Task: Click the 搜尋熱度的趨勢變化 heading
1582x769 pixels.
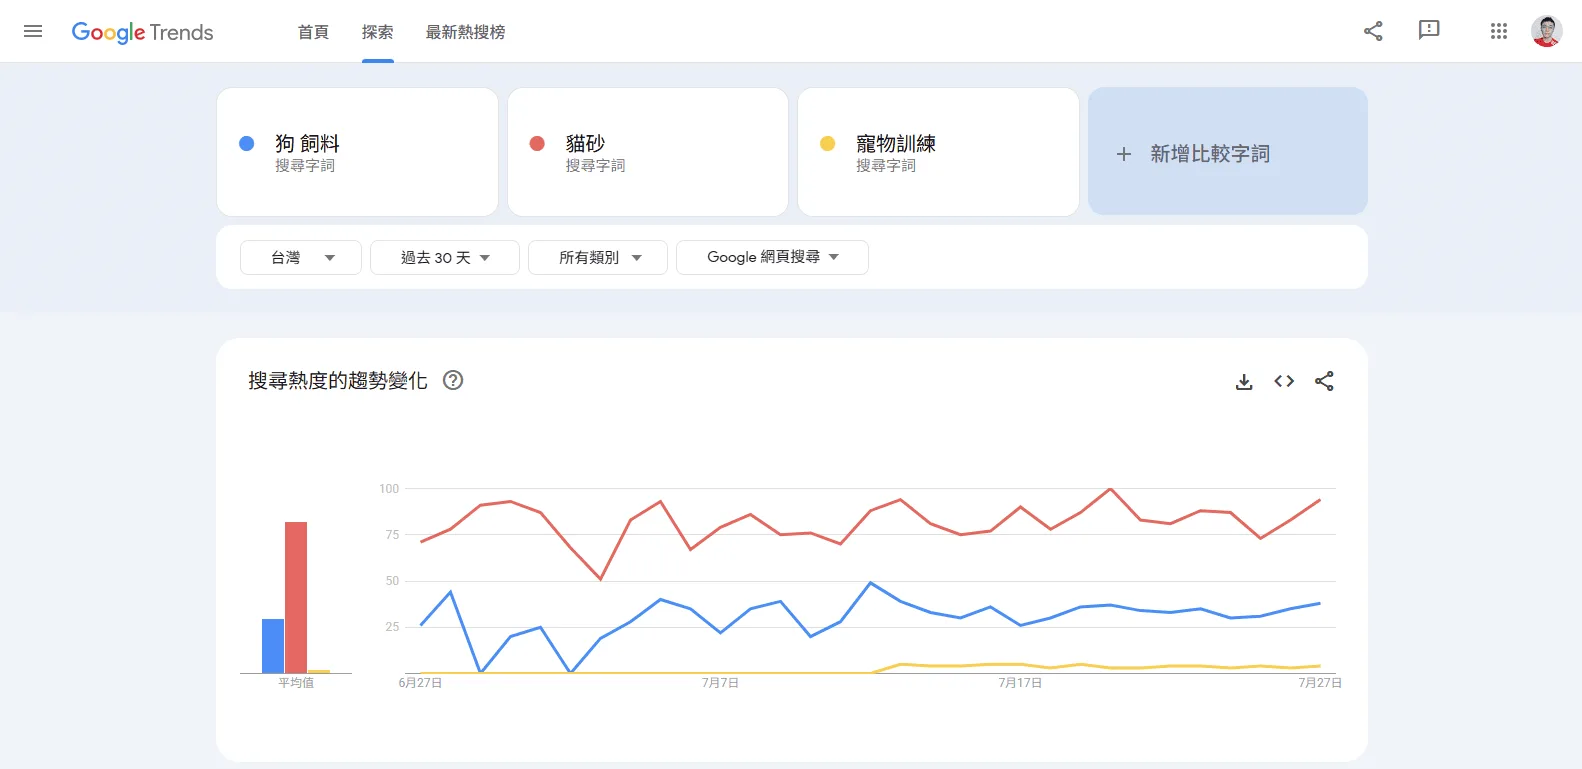Action: [x=338, y=381]
